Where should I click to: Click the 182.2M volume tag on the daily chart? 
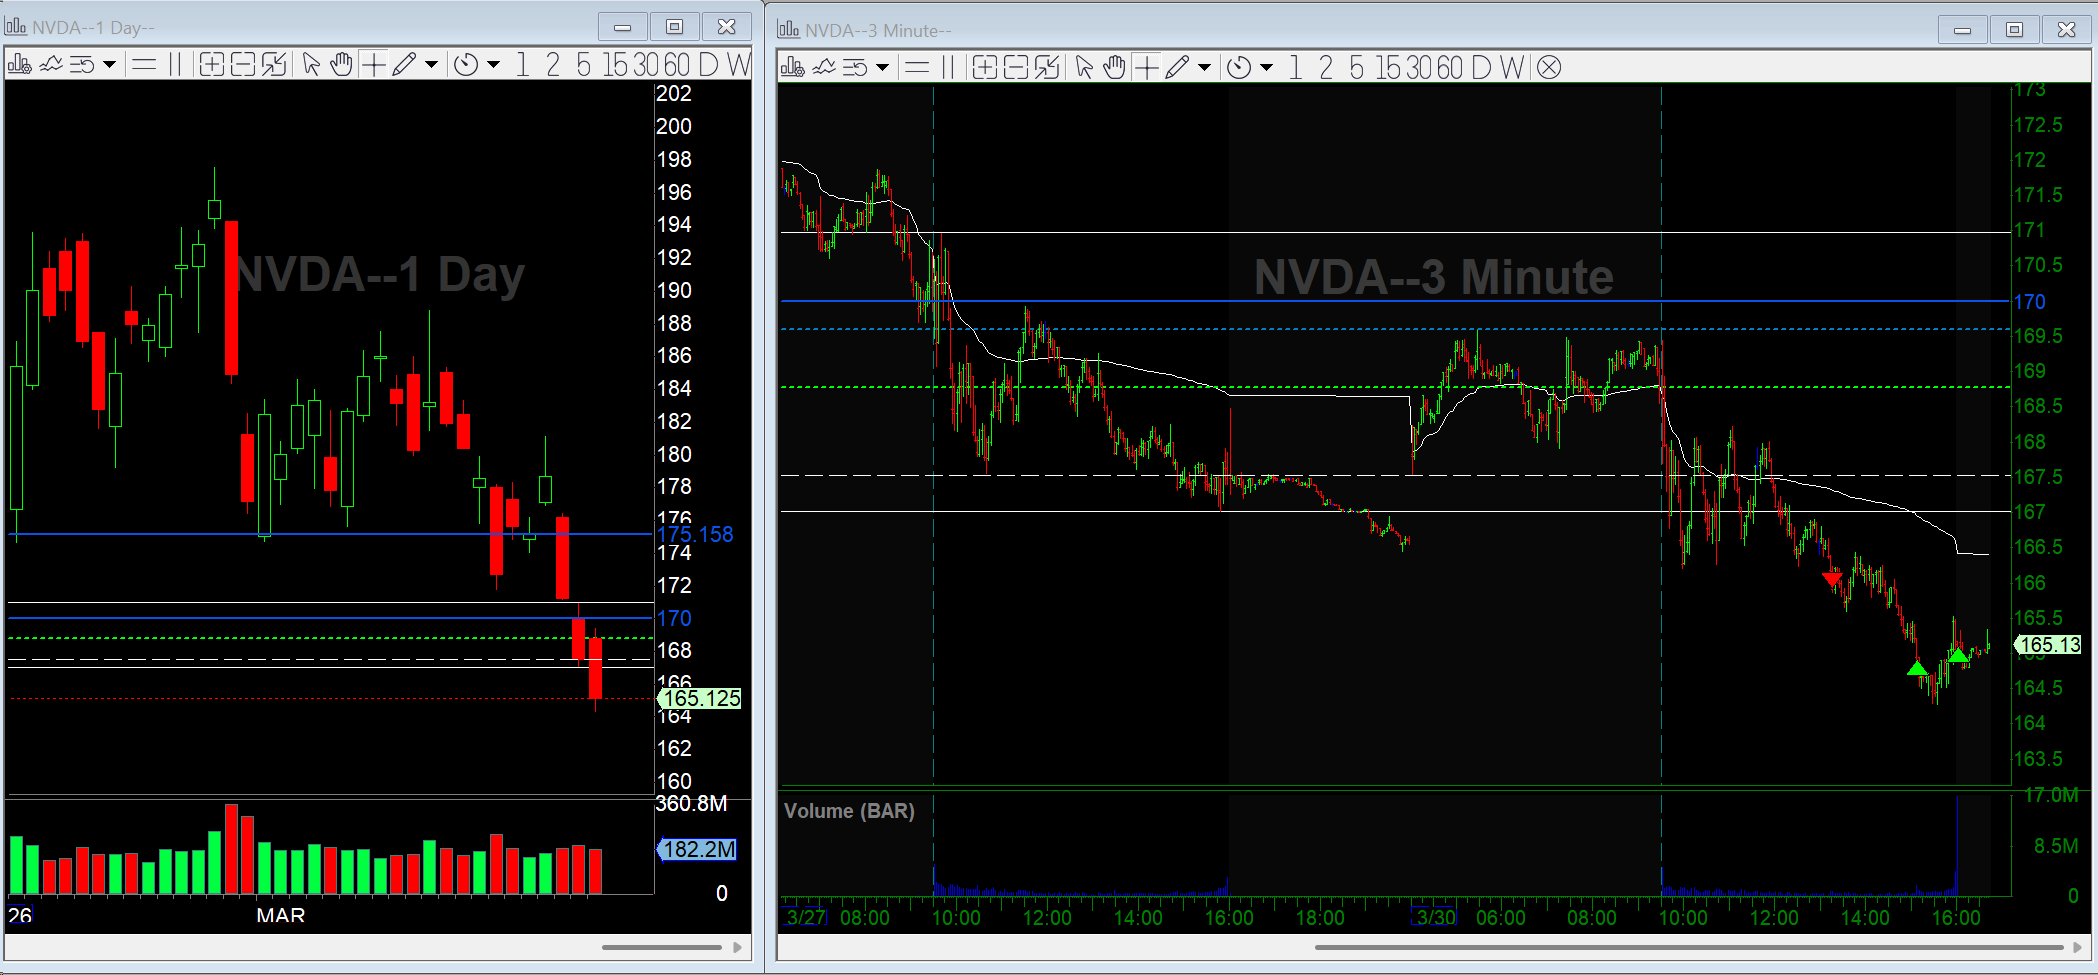(697, 850)
